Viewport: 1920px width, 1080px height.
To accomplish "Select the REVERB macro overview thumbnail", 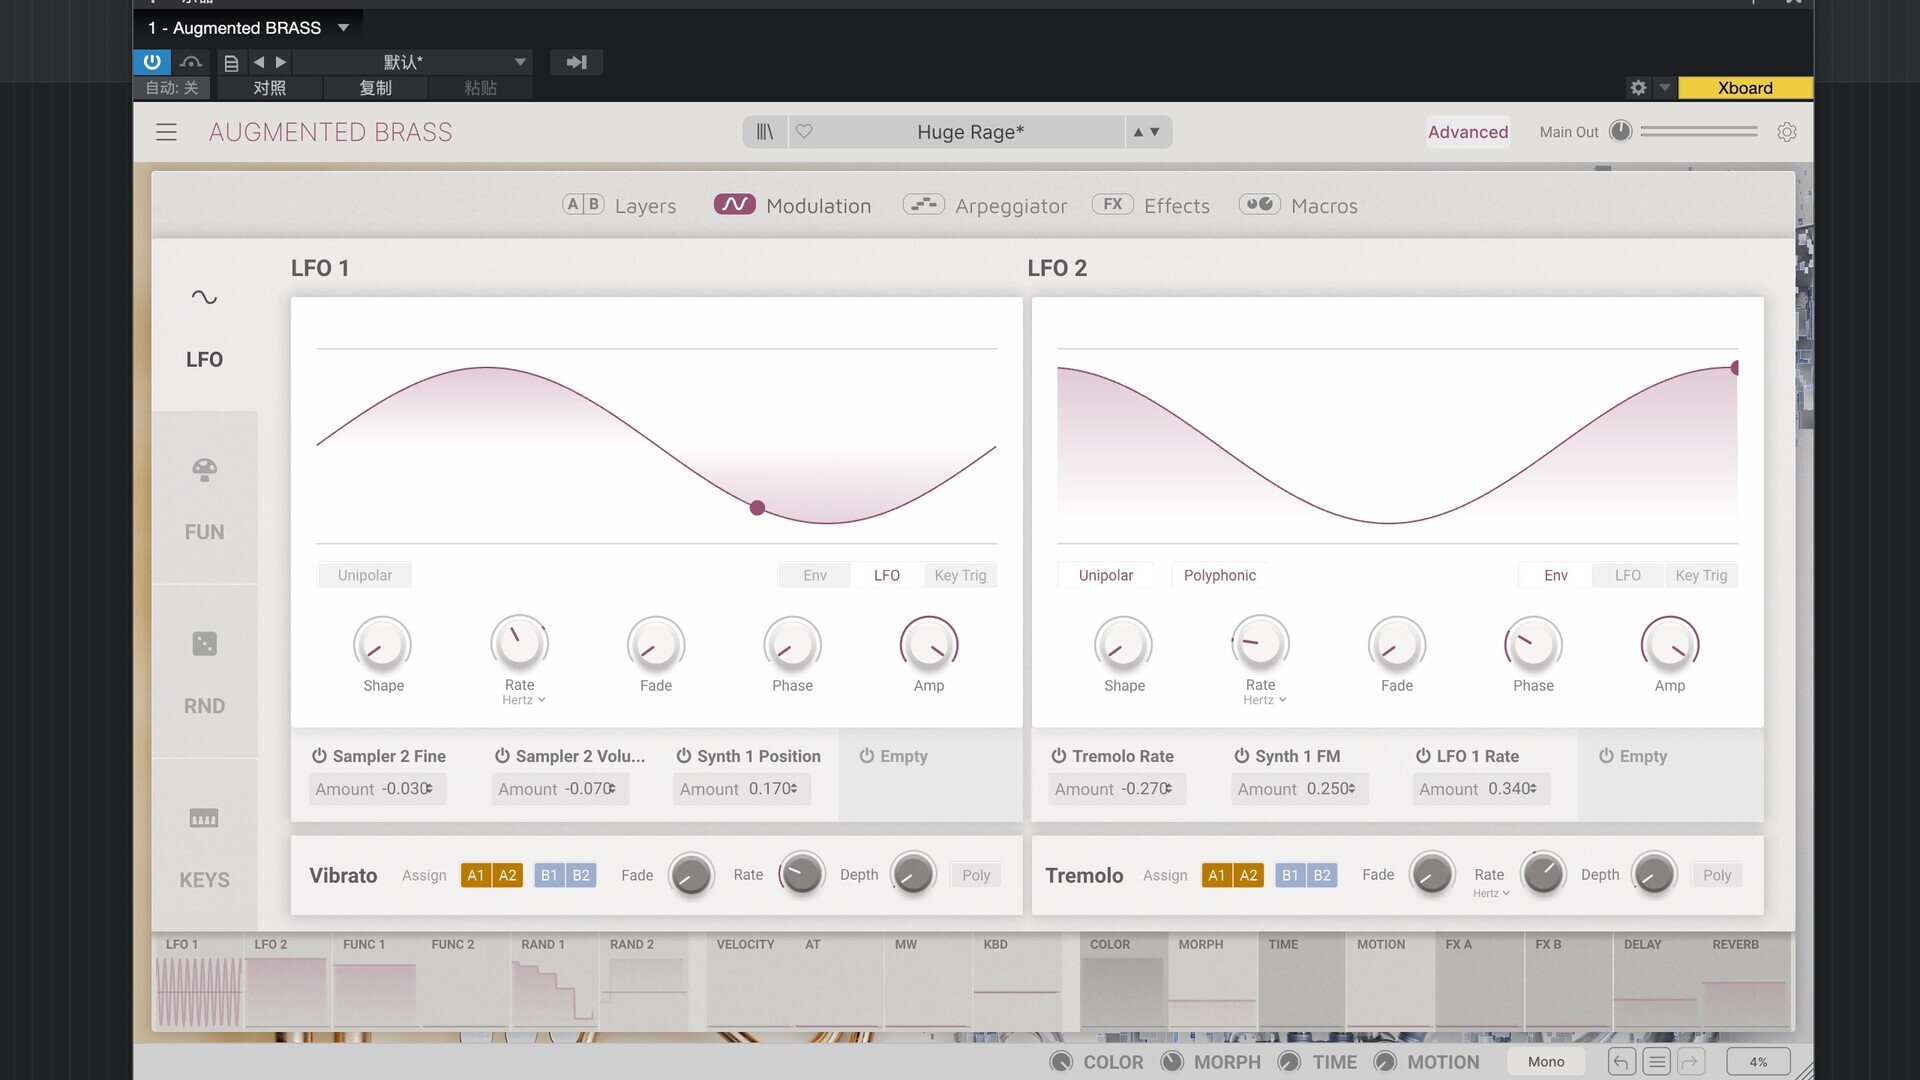I will pos(1746,982).
